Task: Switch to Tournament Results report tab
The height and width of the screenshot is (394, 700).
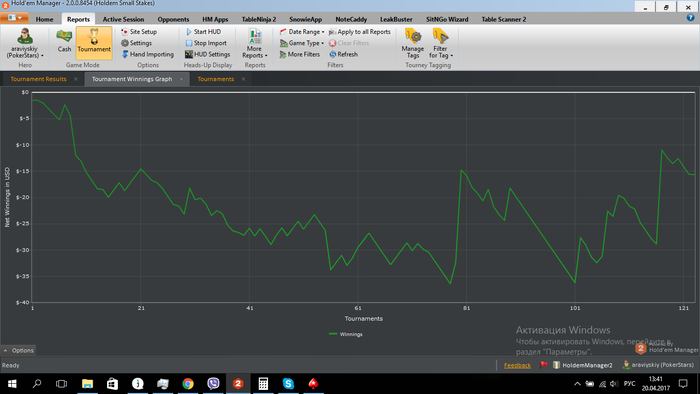Action: (x=38, y=79)
